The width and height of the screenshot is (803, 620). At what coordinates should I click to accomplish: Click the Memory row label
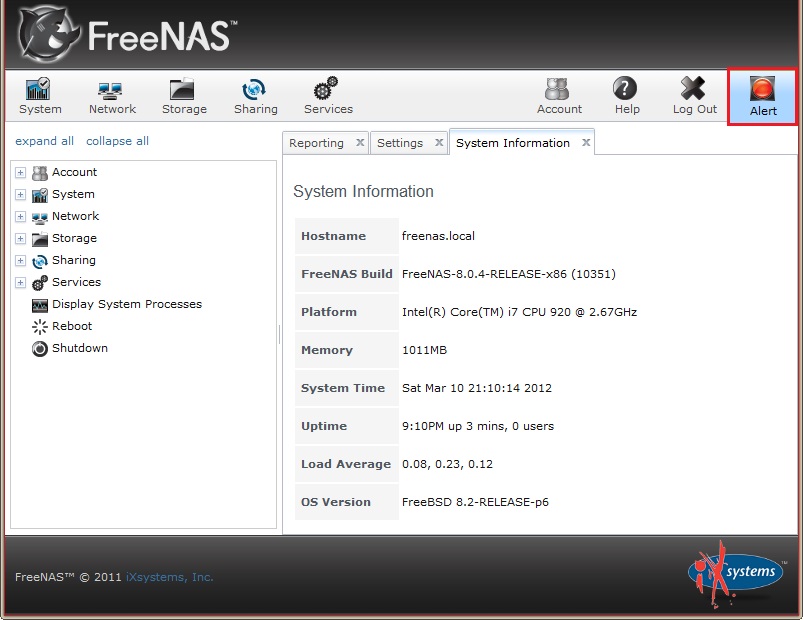click(327, 350)
